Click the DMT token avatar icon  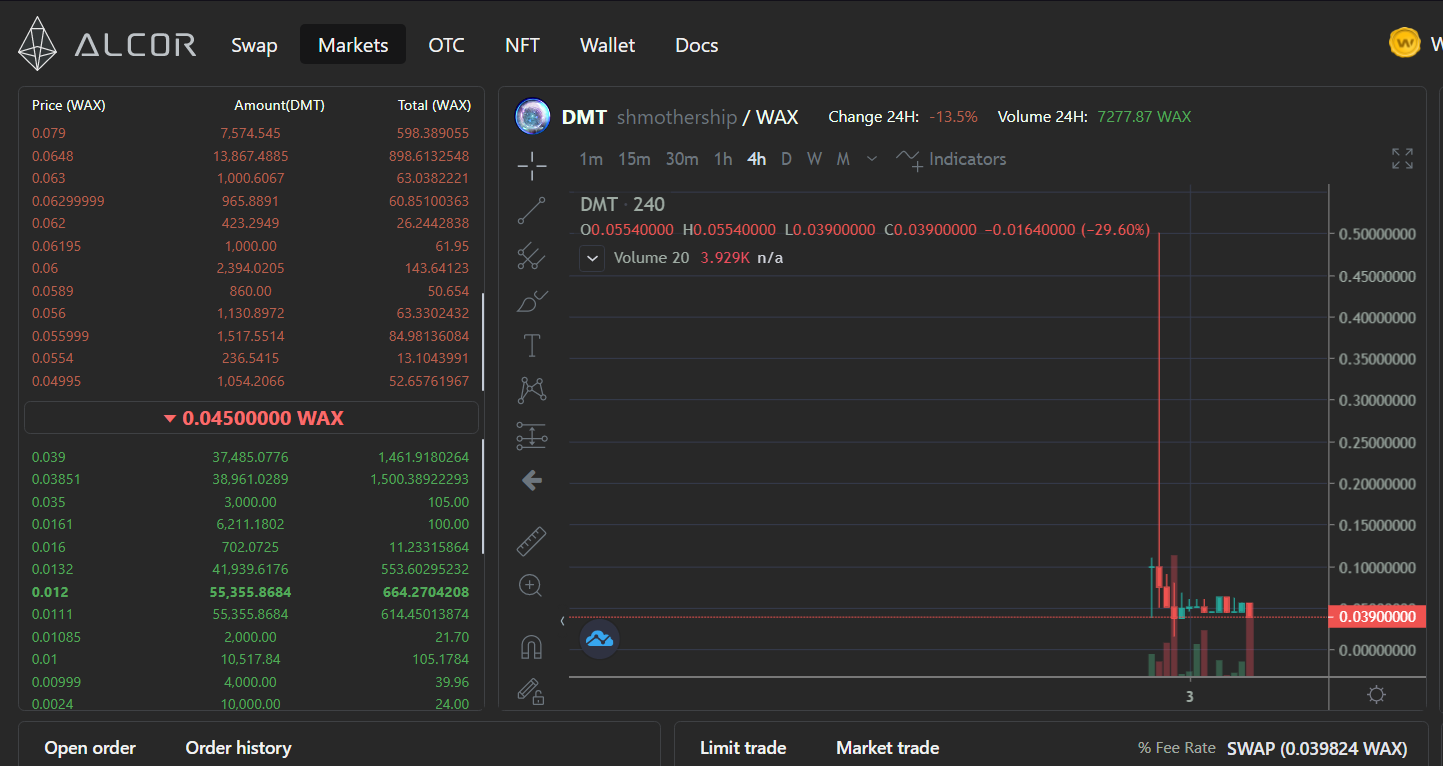533,117
